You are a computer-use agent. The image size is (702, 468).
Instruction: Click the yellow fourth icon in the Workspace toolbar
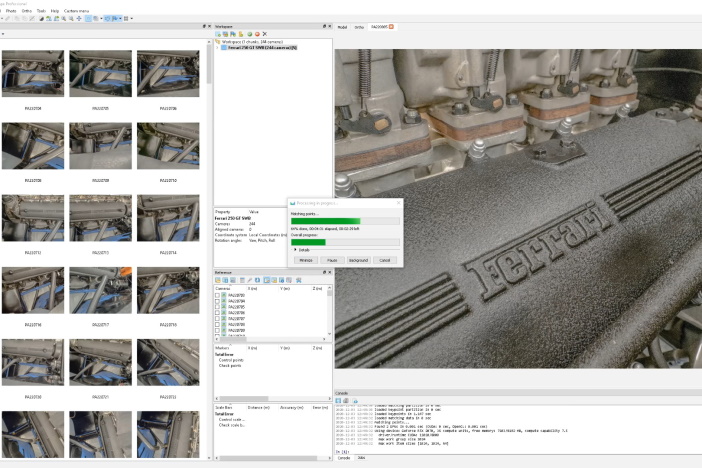click(x=241, y=34)
